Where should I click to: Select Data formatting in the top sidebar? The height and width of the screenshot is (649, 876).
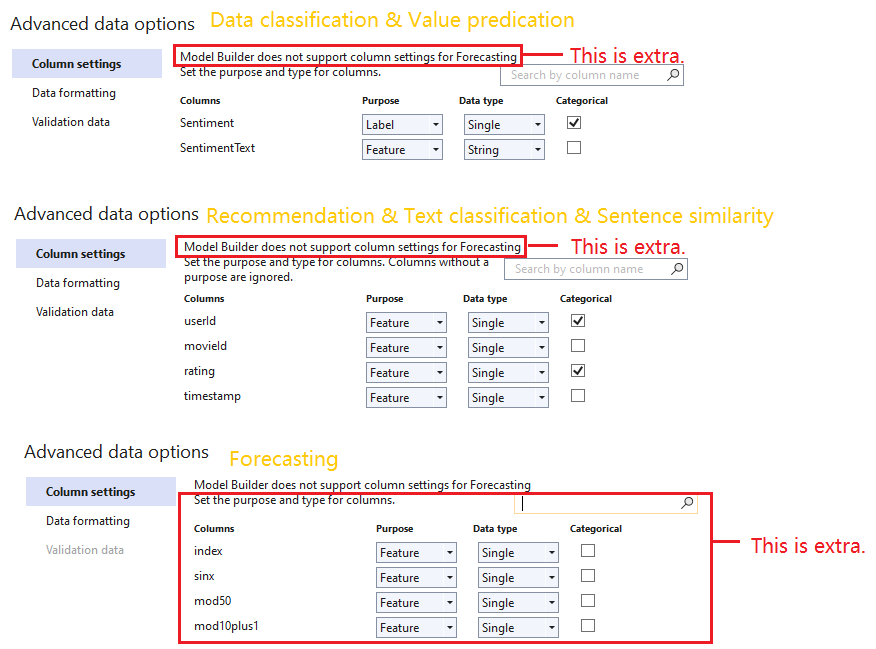(x=74, y=93)
